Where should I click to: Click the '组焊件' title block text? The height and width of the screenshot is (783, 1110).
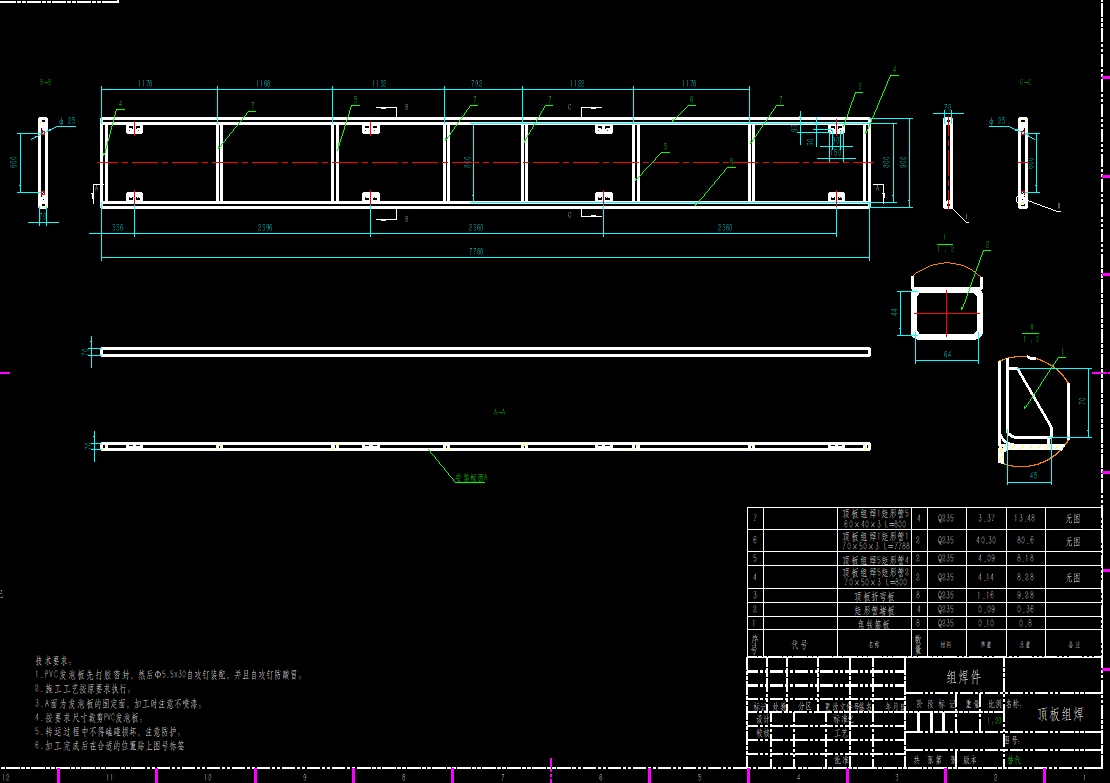pos(963,677)
